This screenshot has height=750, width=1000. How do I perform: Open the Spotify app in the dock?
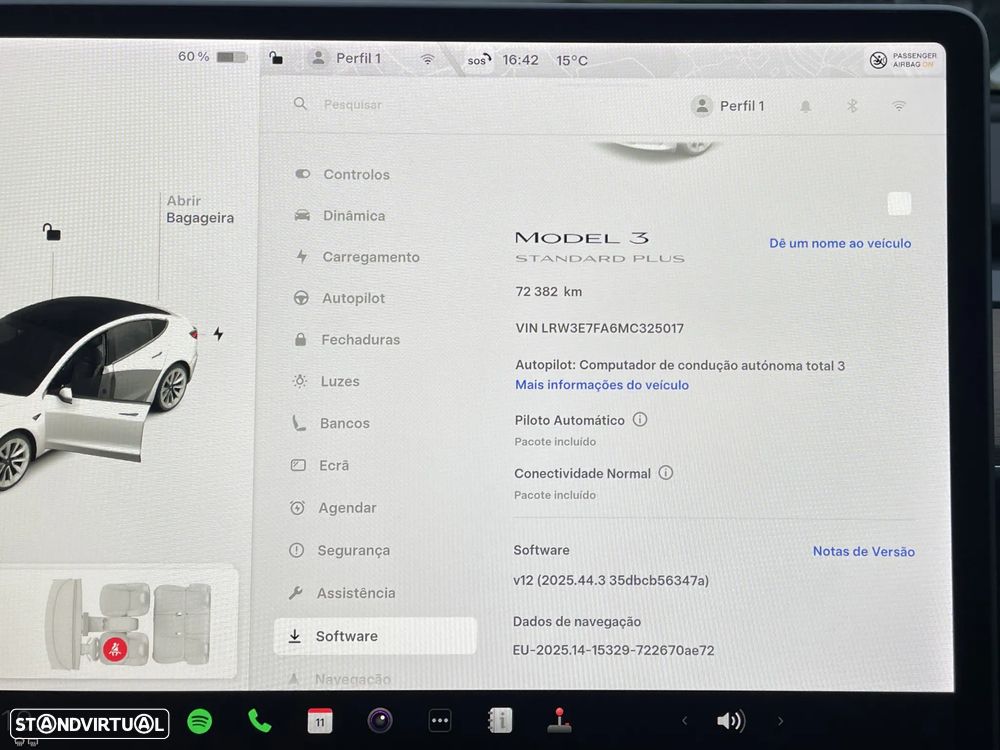[200, 721]
